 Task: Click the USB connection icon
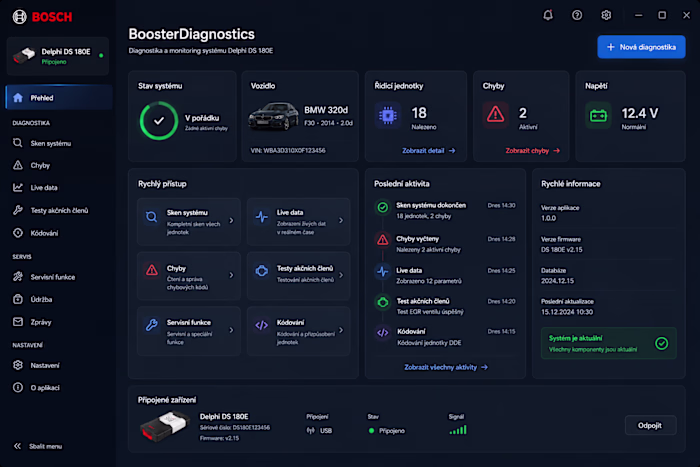[310, 431]
